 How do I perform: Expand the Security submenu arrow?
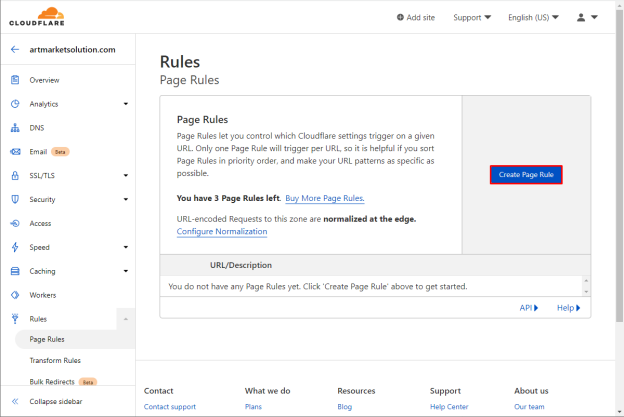click(126, 199)
